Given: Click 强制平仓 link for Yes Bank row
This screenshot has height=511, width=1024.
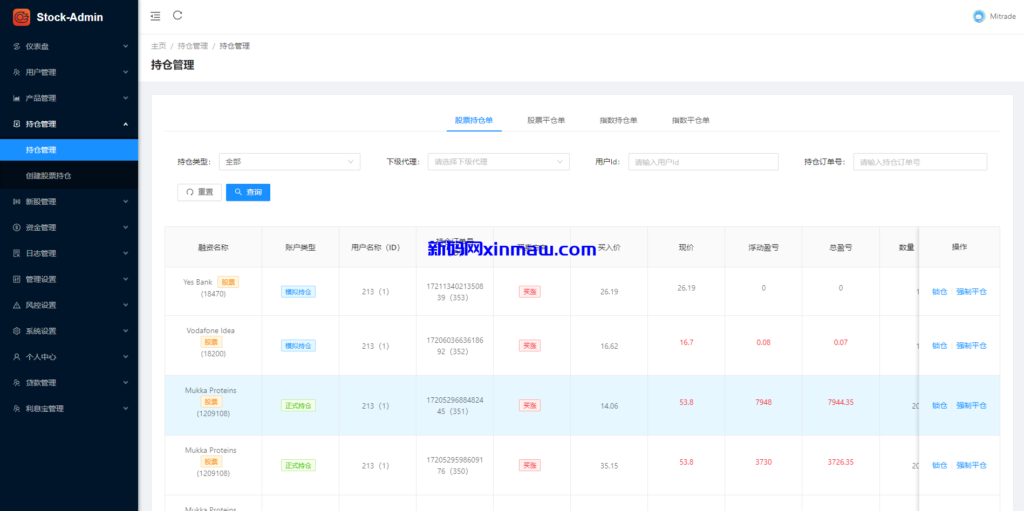Looking at the screenshot, I should [971, 292].
